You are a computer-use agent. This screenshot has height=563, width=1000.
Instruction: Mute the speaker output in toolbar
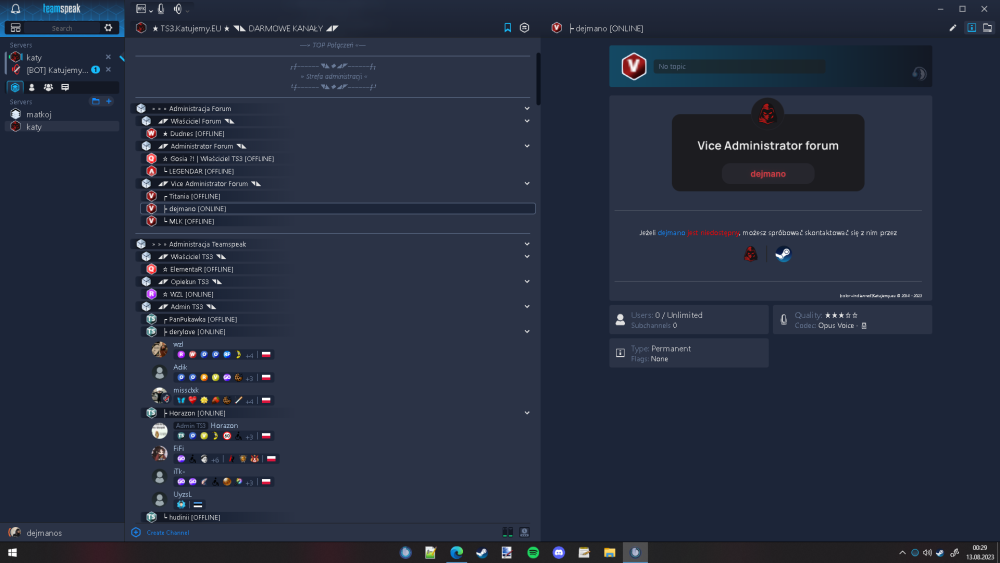pyautogui.click(x=178, y=9)
